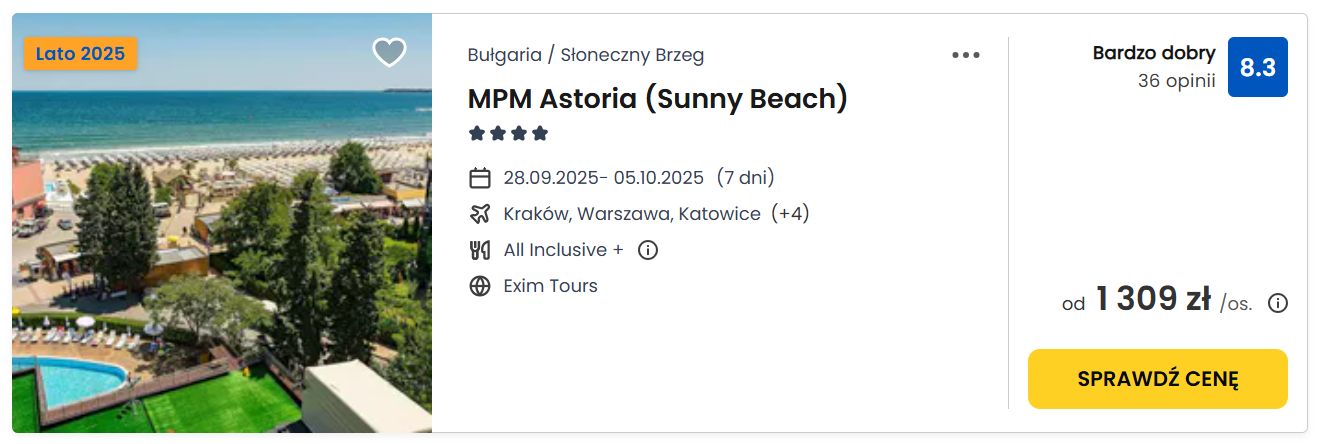Click the four-star hotel rating
The height and width of the screenshot is (444, 1323).
(509, 133)
